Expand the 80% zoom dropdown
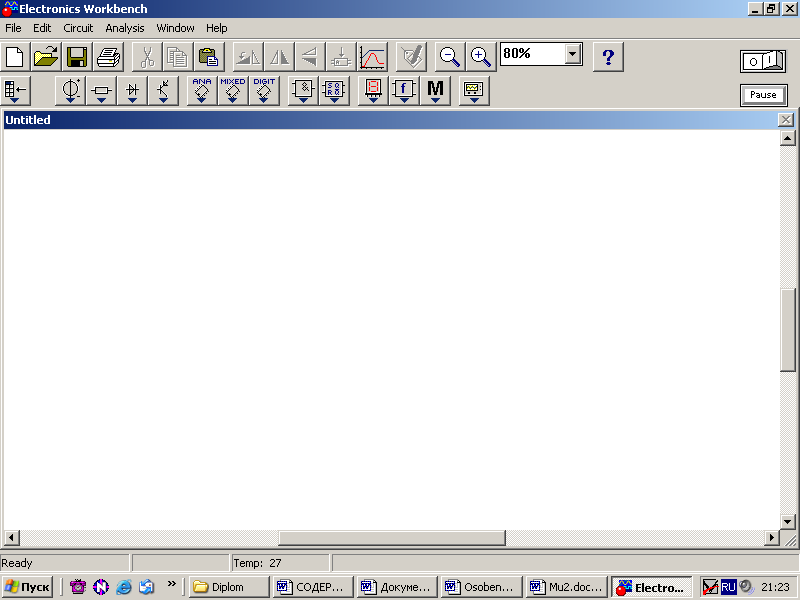The height and width of the screenshot is (600, 800). pos(573,54)
